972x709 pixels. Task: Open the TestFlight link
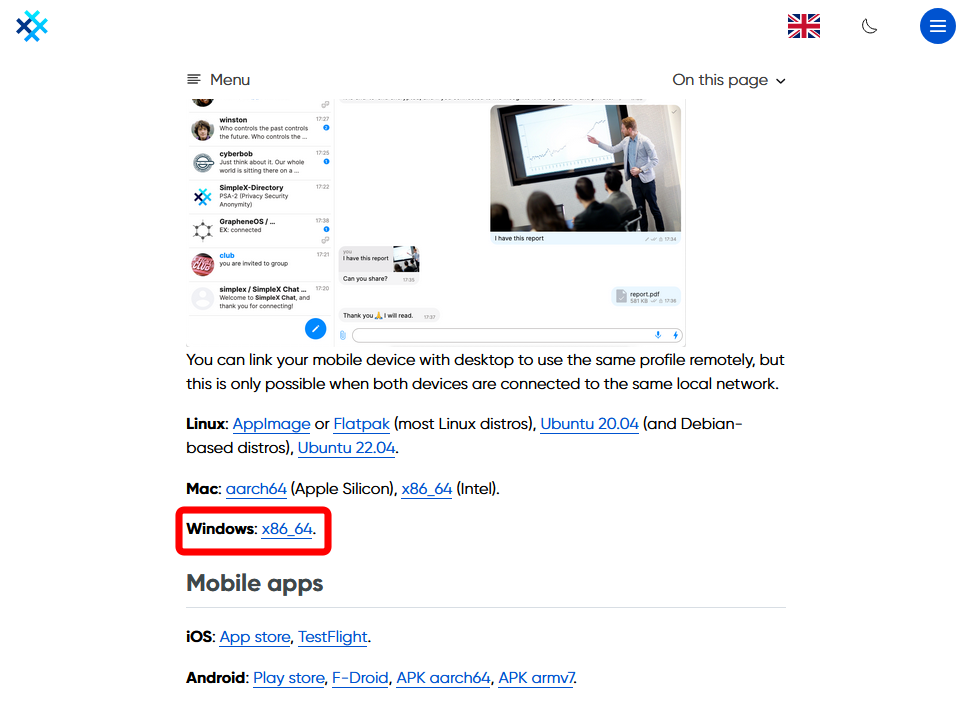[333, 637]
